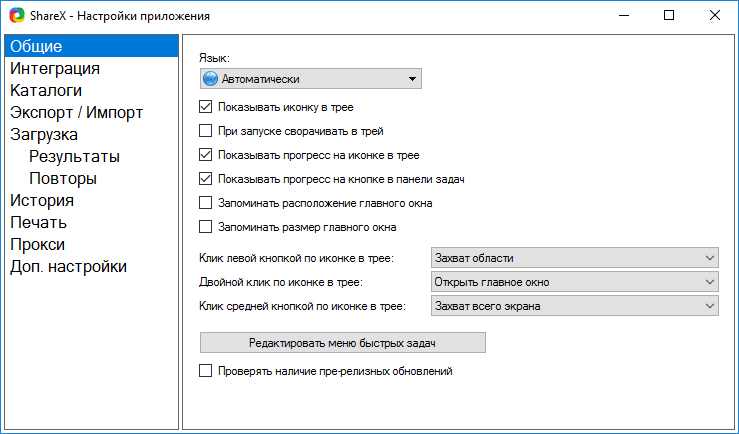Enable Проверять наличие пре-релизных обновлений
This screenshot has width=739, height=434.
[x=205, y=371]
